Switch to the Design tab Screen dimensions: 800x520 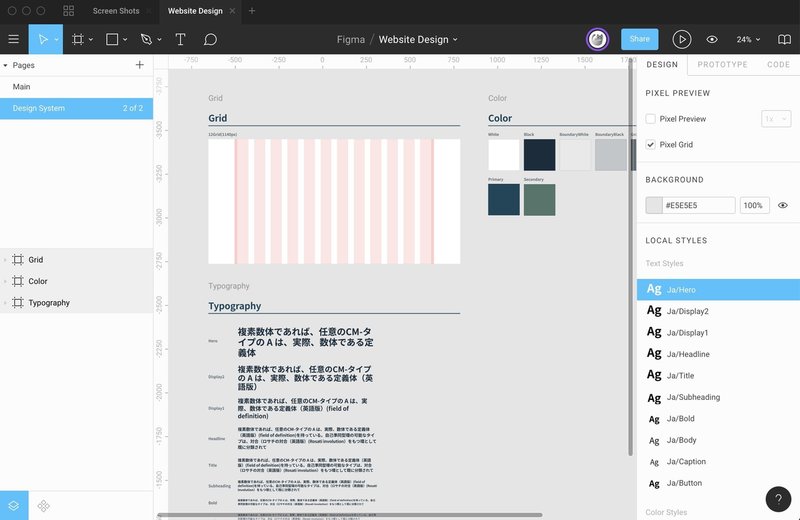[662, 65]
